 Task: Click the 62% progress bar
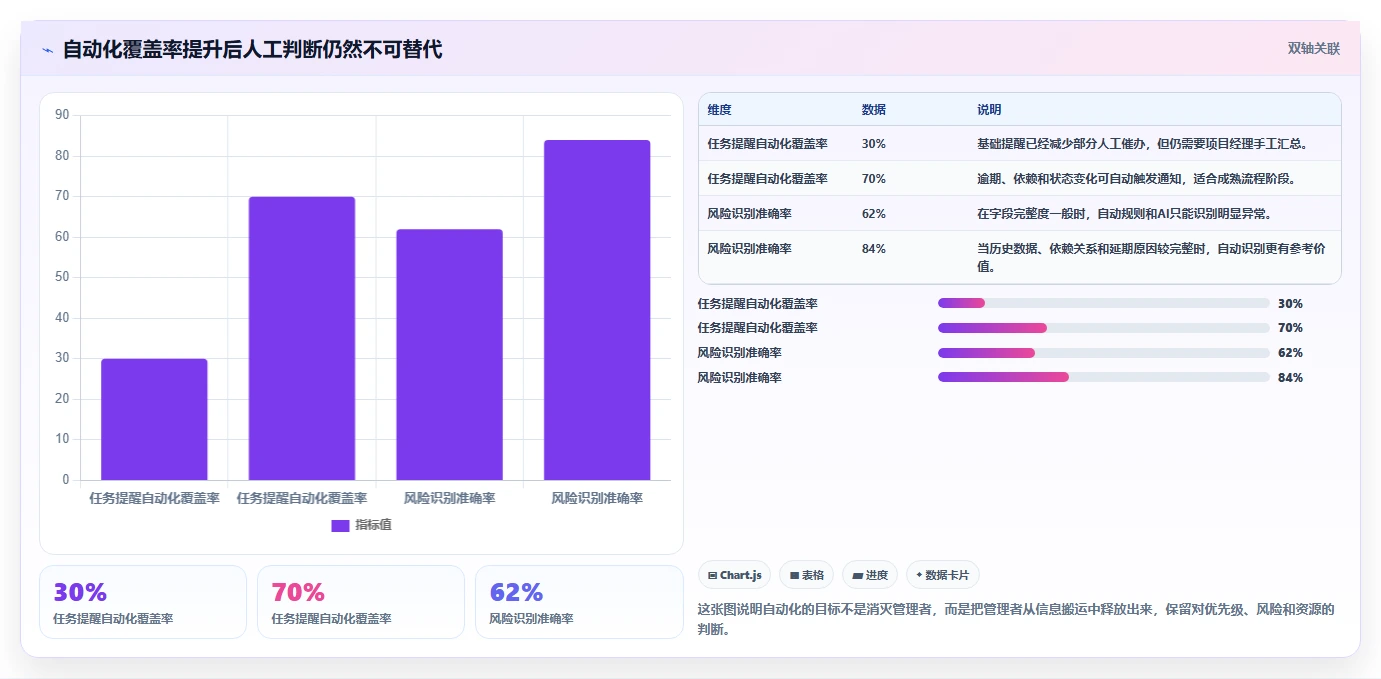[x=1104, y=352]
